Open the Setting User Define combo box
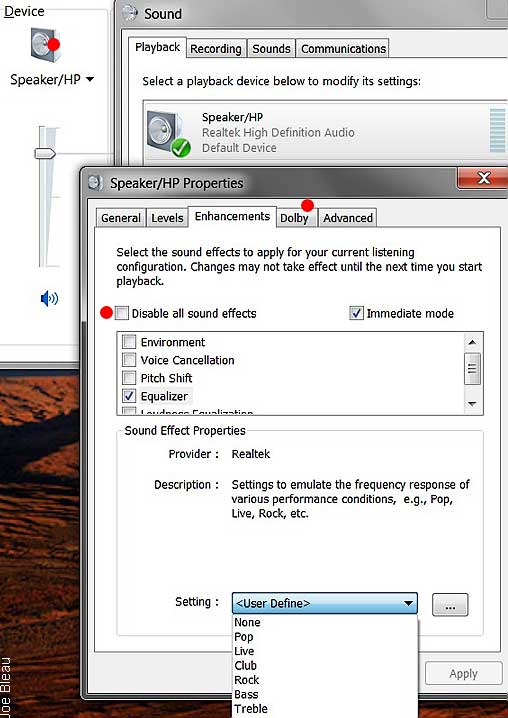The height and width of the screenshot is (718, 508). tap(325, 603)
